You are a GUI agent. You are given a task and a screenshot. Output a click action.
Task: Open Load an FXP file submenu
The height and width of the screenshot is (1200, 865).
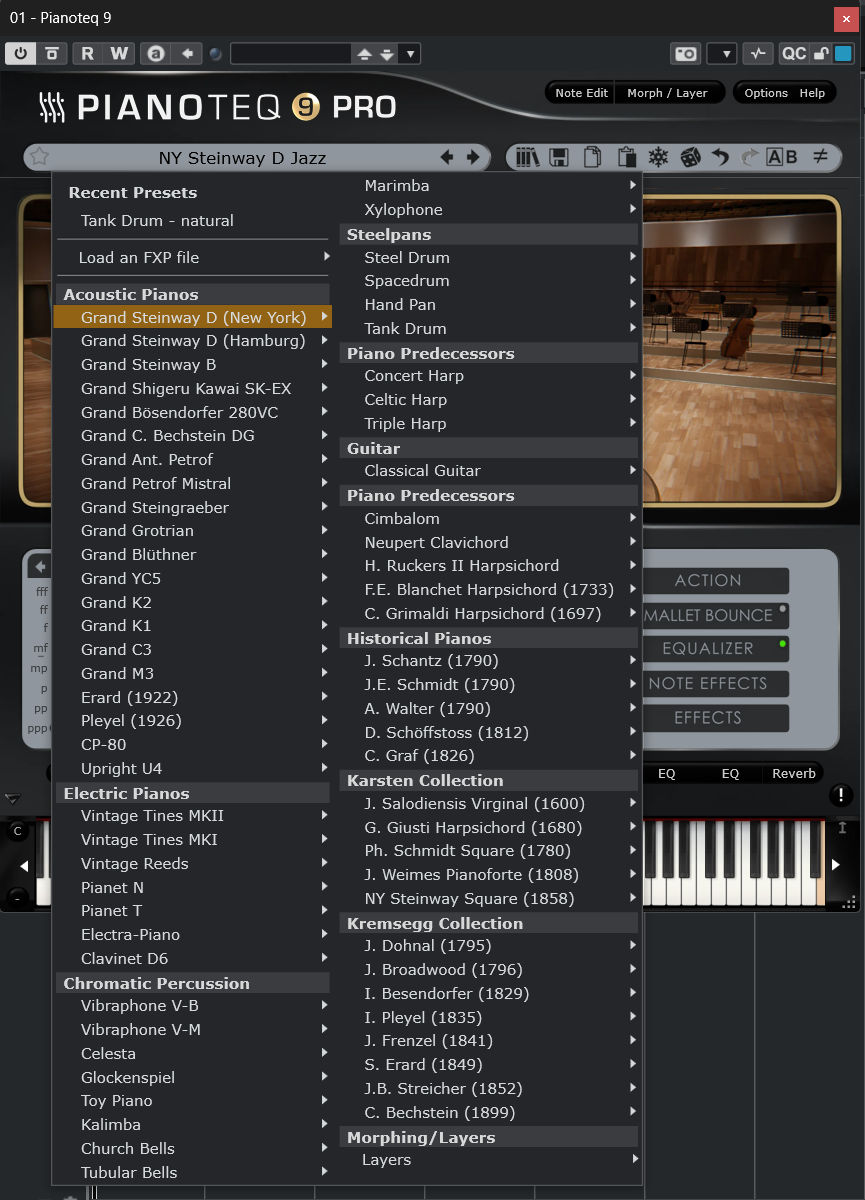pos(192,258)
